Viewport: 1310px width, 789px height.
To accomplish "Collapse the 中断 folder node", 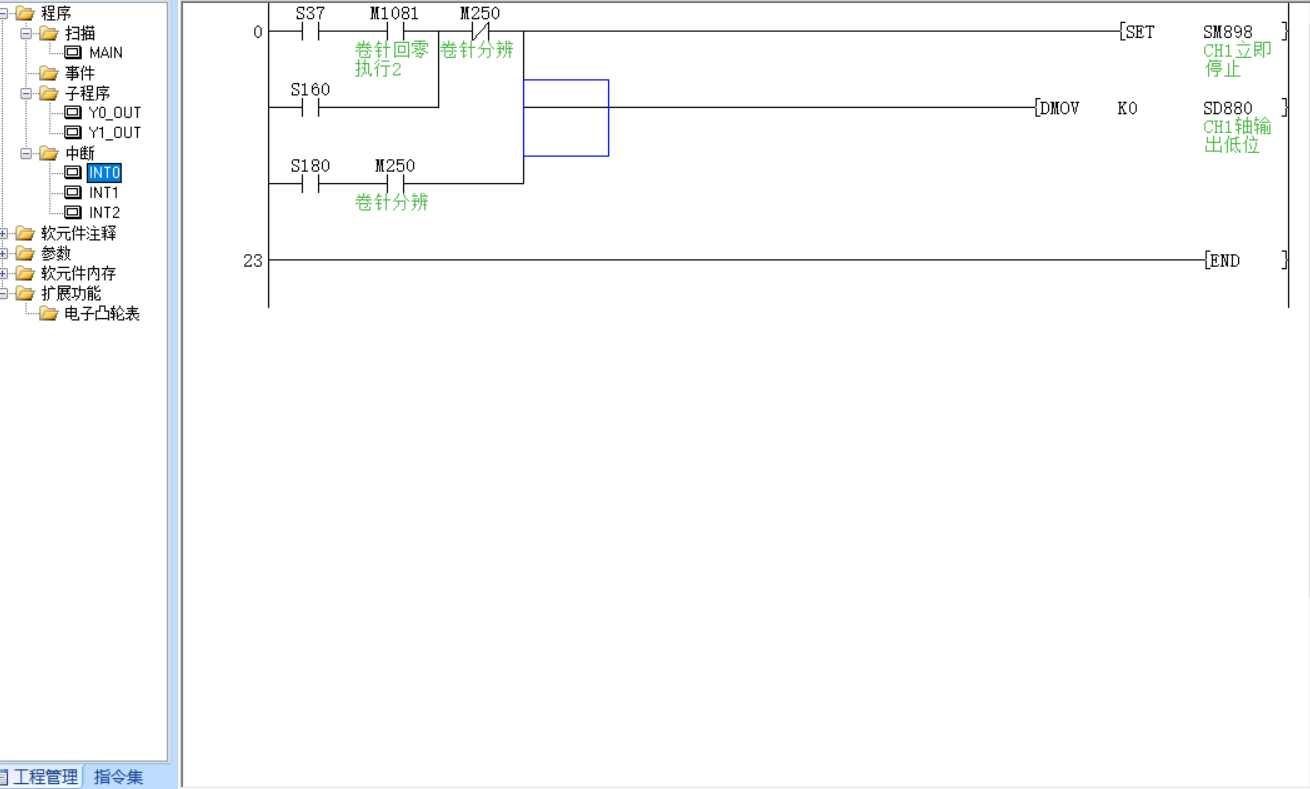I will tap(27, 153).
